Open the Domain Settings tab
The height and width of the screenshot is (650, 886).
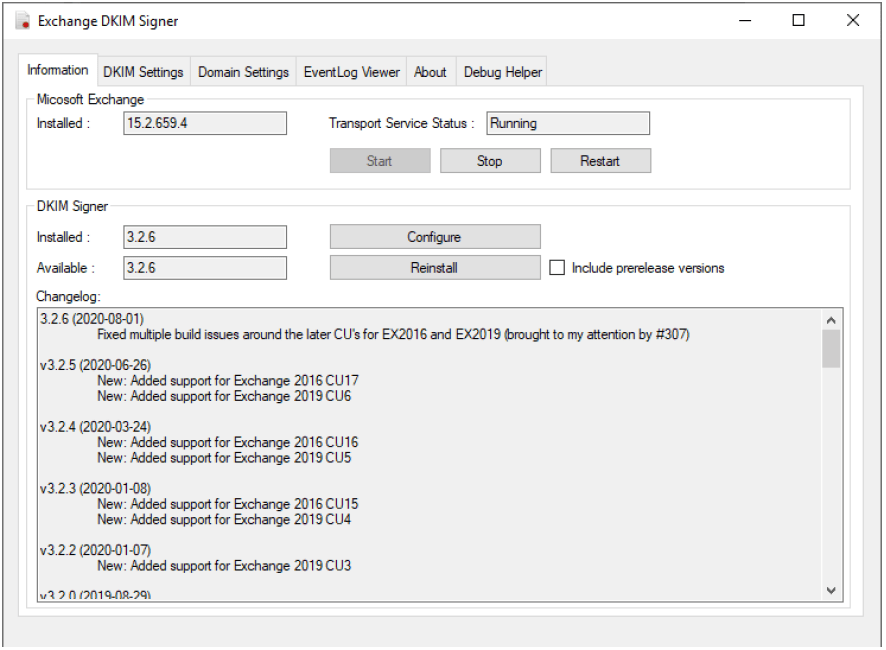(243, 72)
